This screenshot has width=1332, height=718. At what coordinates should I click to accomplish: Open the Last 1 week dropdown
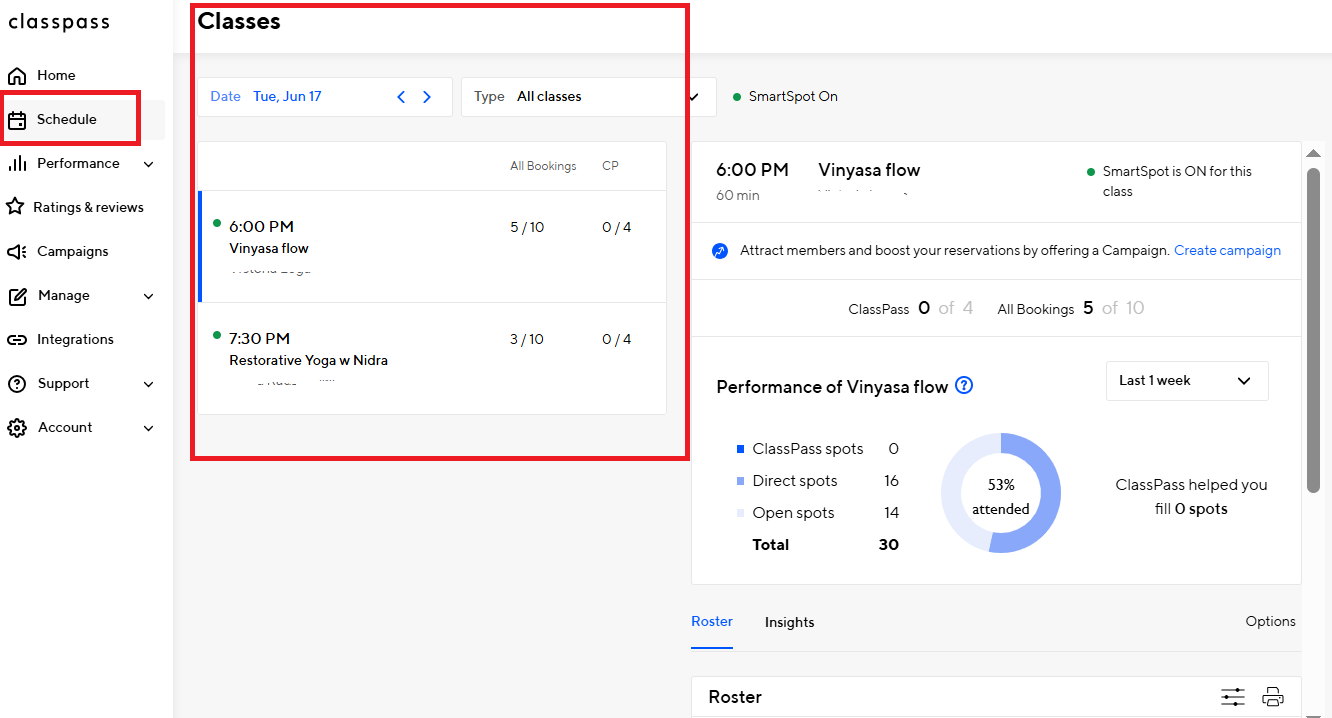(1186, 381)
